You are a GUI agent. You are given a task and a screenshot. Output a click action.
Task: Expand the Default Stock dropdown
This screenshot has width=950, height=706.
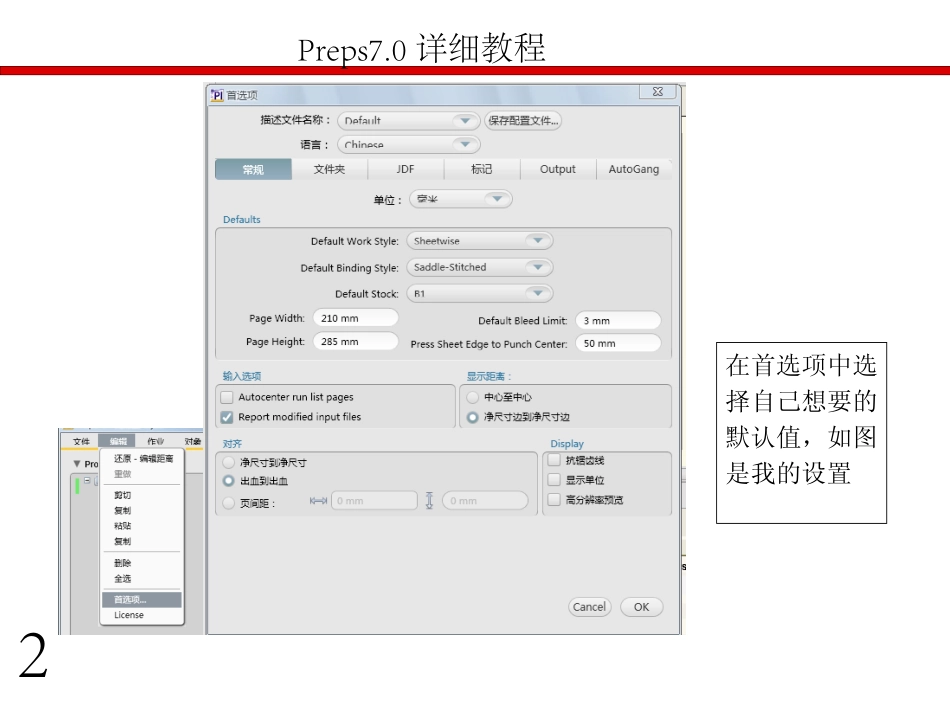click(479, 293)
